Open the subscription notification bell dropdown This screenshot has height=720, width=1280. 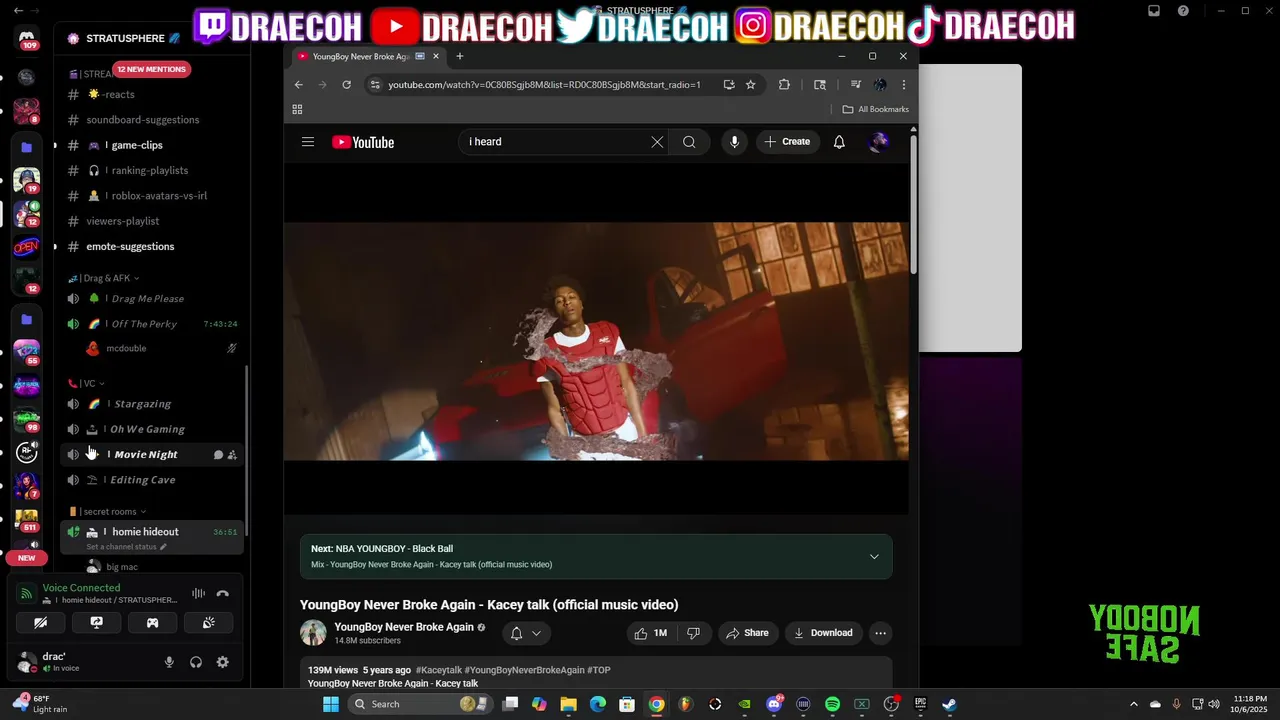click(x=525, y=633)
